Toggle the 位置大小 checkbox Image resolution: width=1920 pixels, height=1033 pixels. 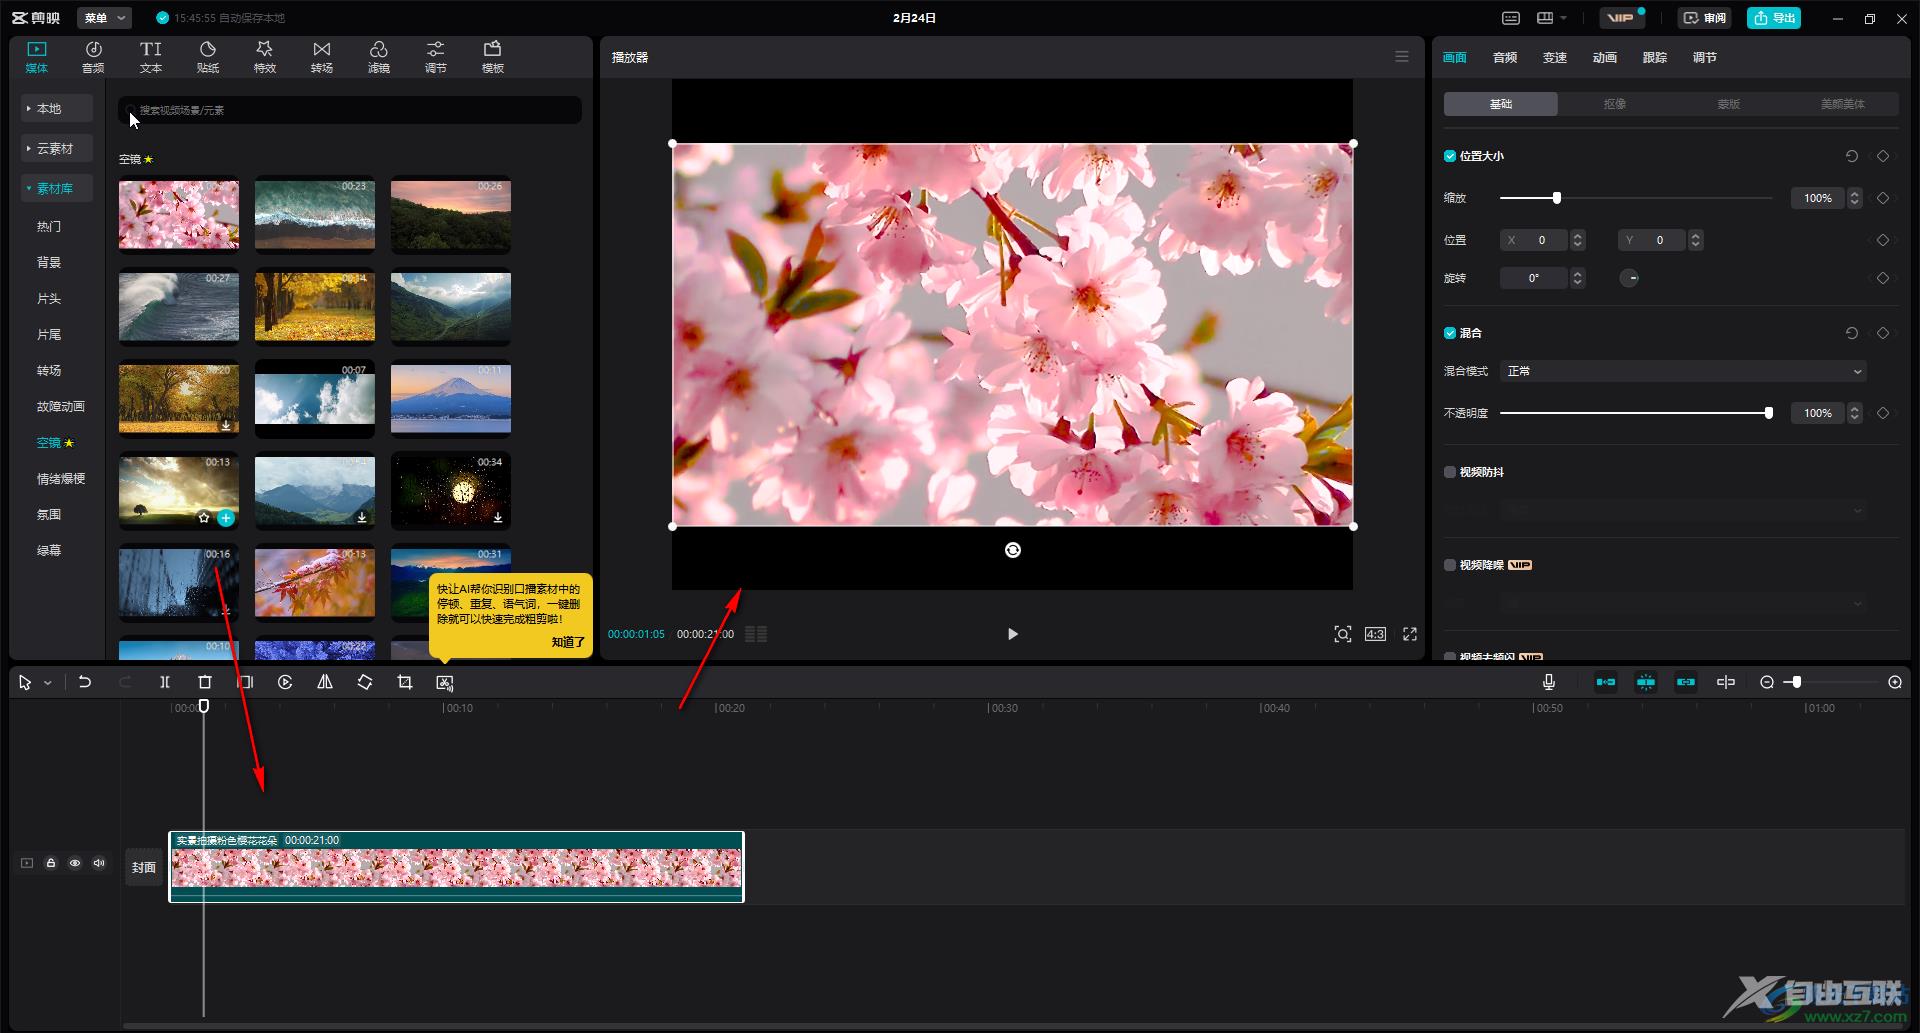1450,156
